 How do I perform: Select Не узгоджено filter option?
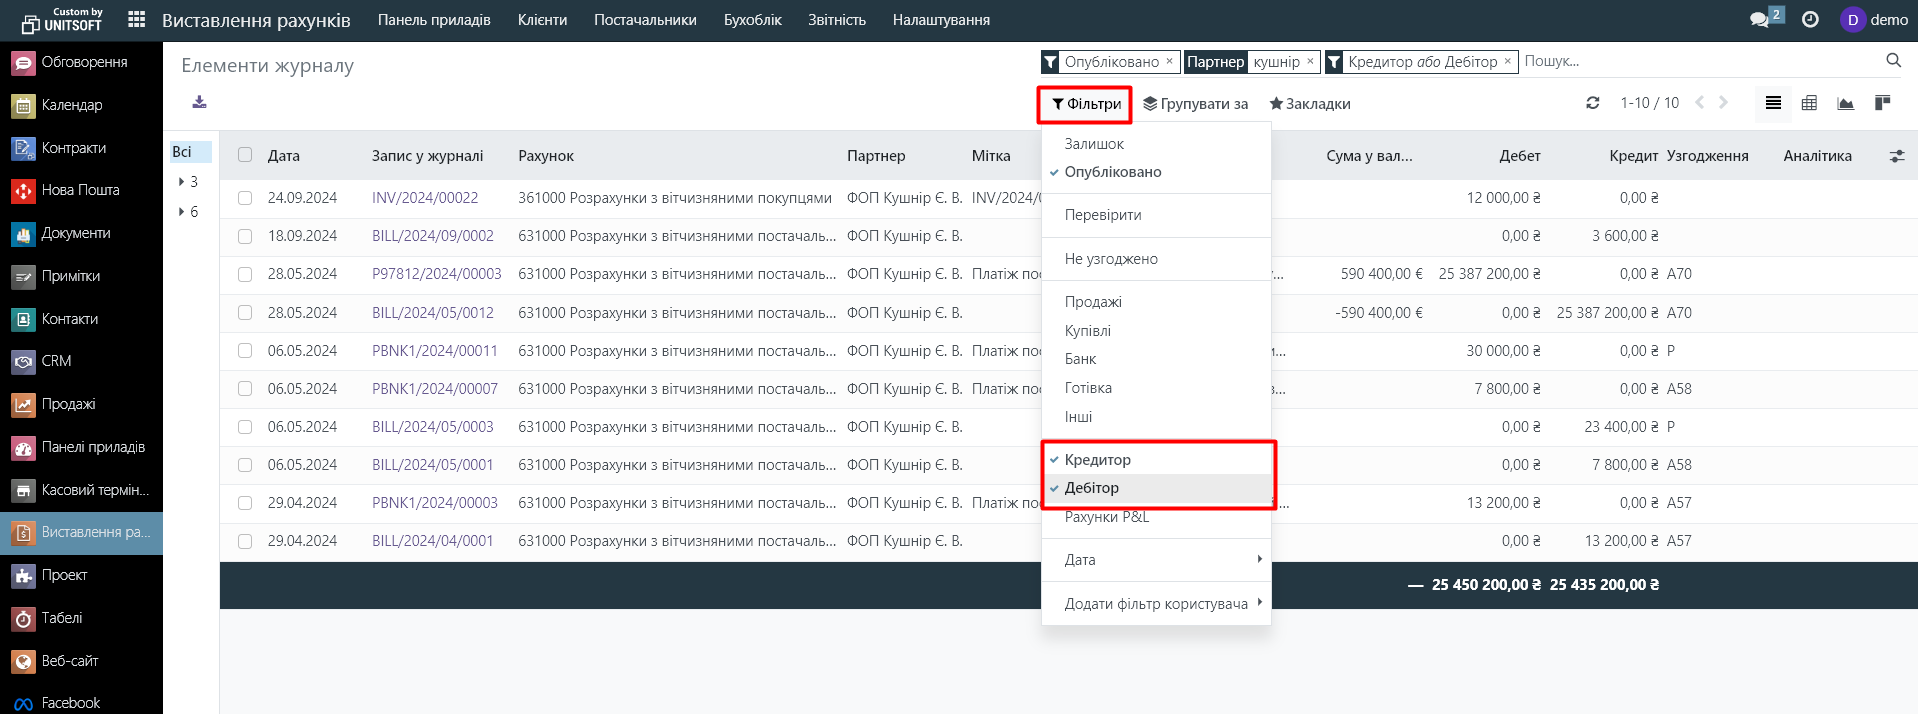[x=1111, y=259]
